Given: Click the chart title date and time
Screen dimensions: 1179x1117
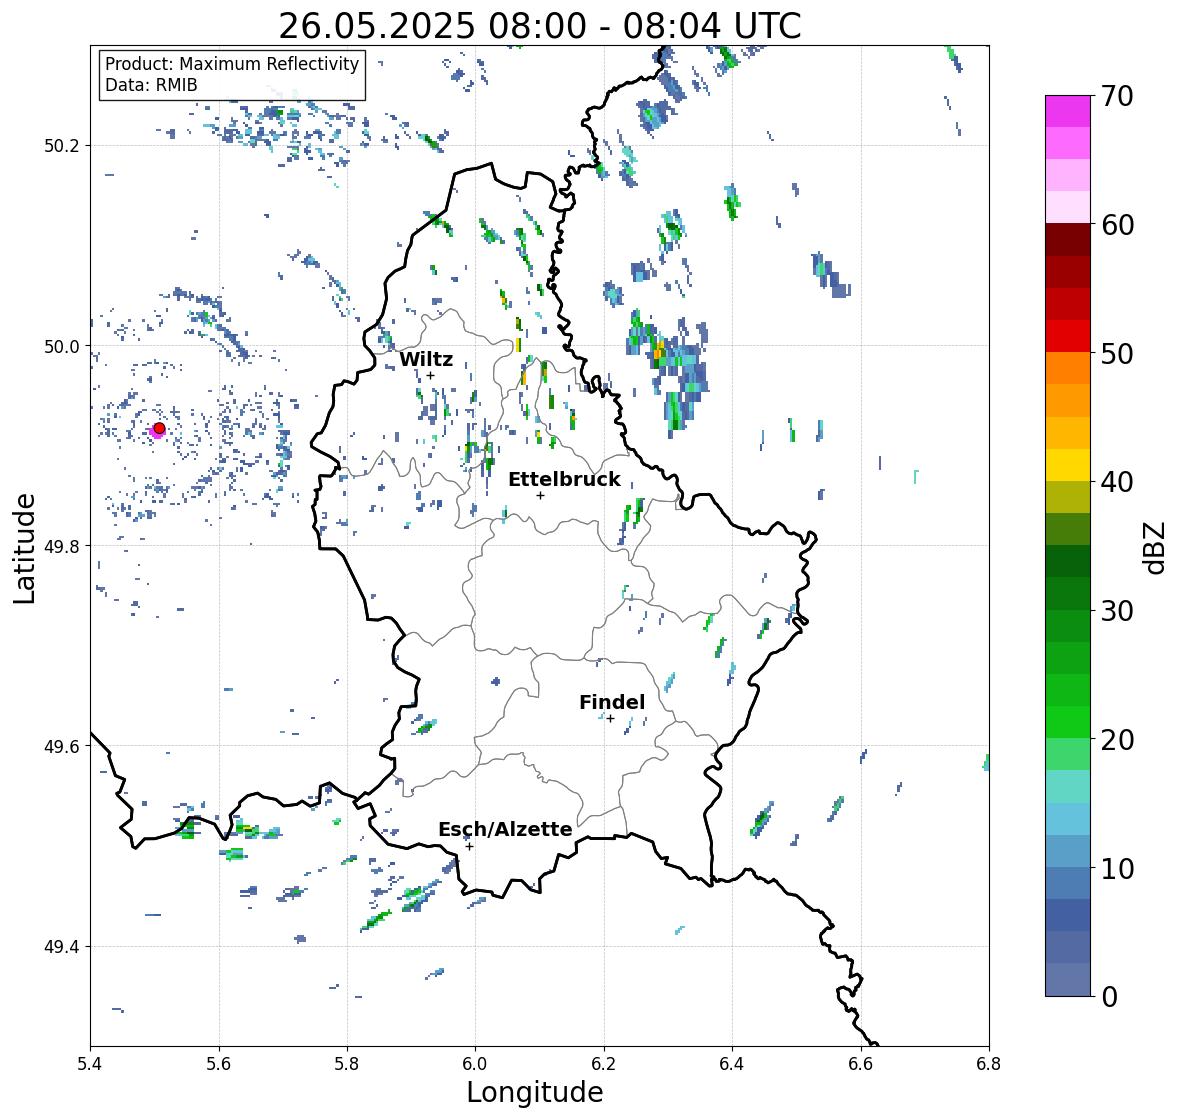Looking at the screenshot, I should (540, 26).
